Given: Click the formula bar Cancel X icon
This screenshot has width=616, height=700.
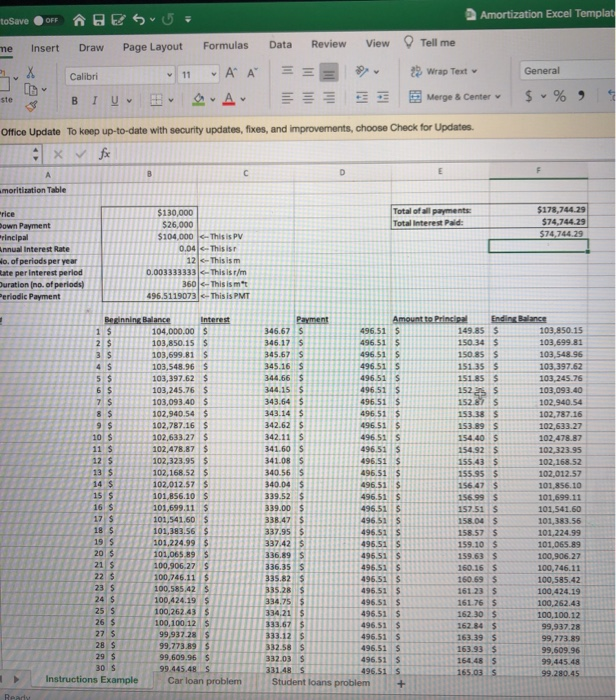Looking at the screenshot, I should pyautogui.click(x=58, y=154).
